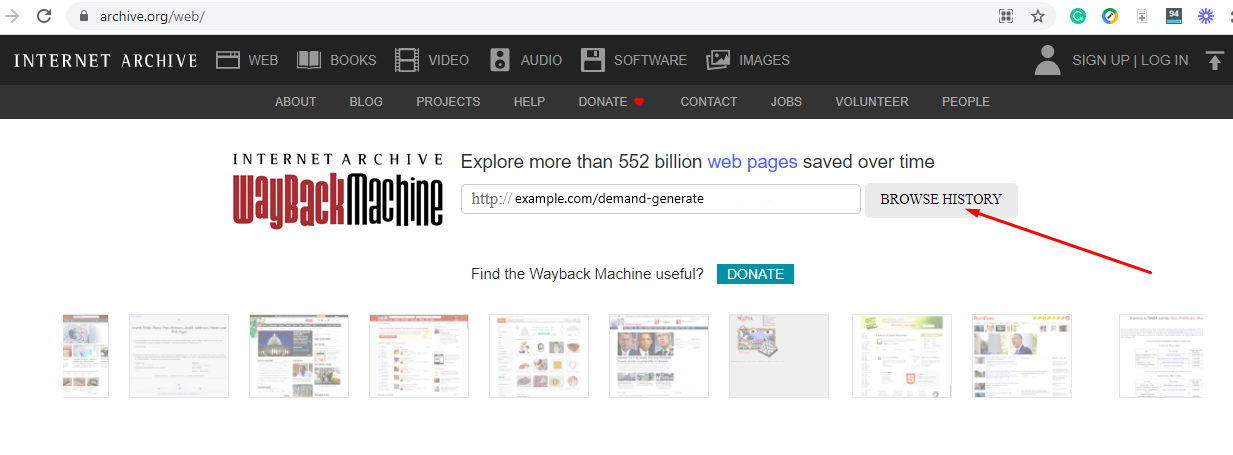Open the WEB section

[263, 60]
